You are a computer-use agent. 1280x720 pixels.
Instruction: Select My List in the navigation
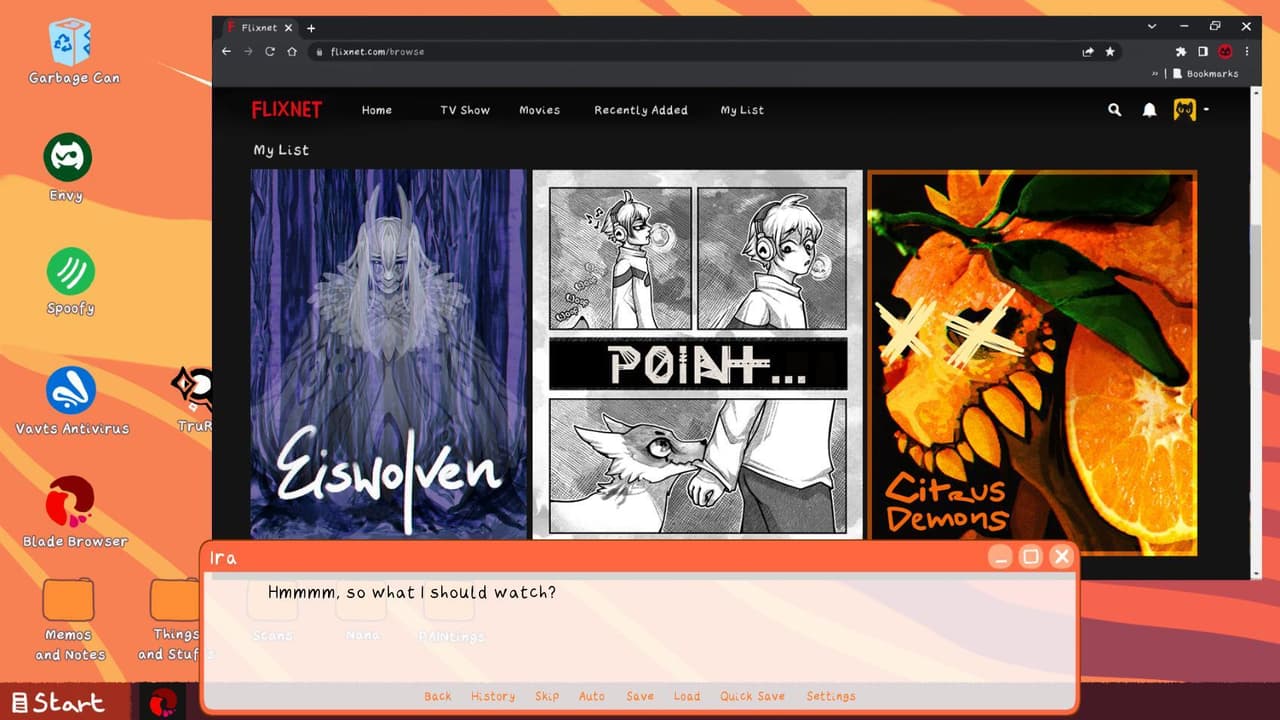pyautogui.click(x=742, y=110)
